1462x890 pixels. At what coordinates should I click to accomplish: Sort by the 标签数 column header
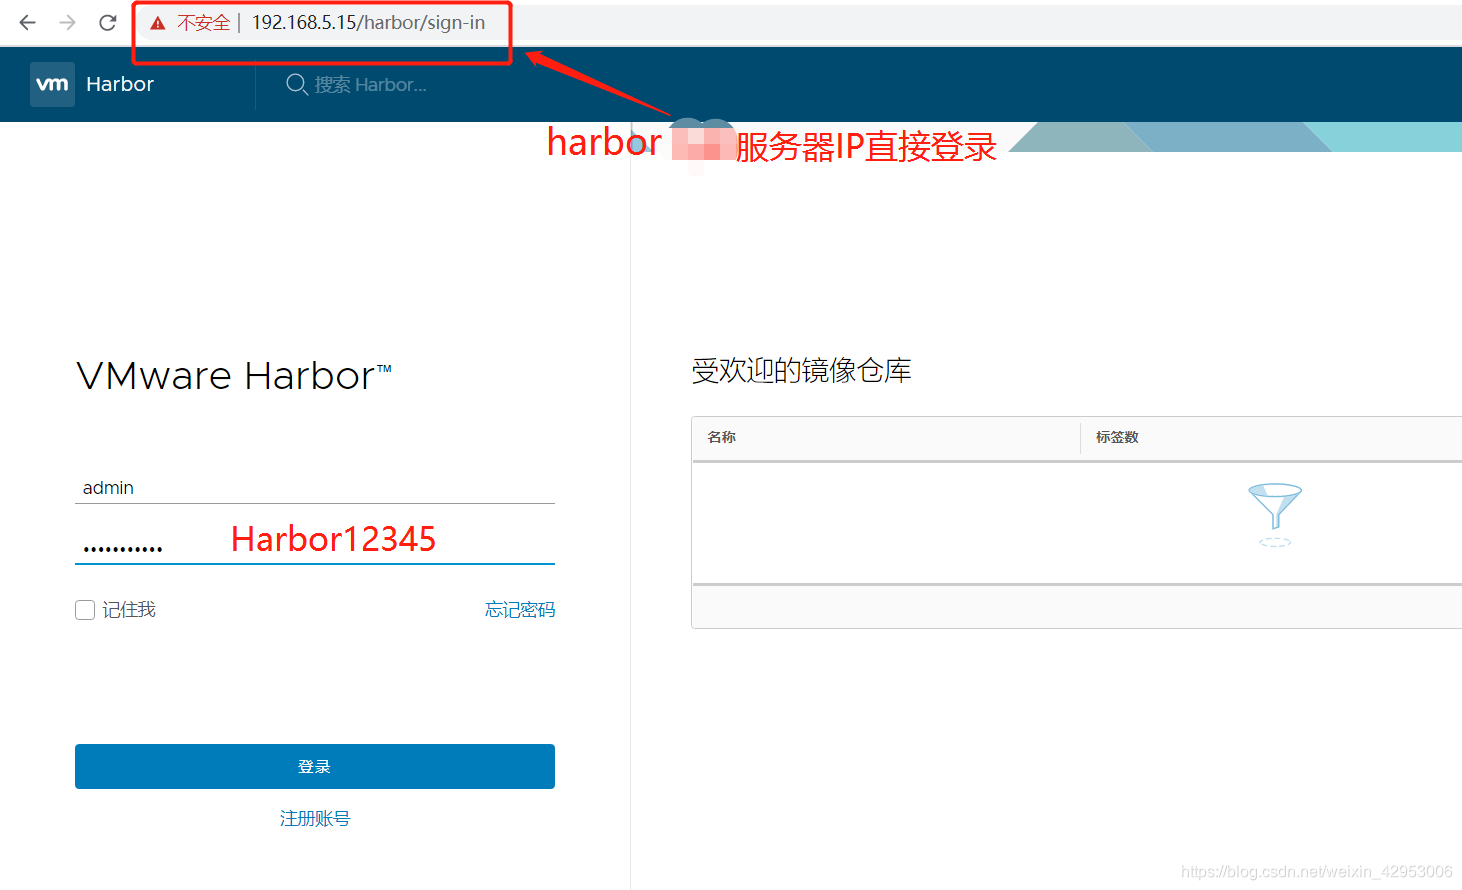tap(1117, 437)
